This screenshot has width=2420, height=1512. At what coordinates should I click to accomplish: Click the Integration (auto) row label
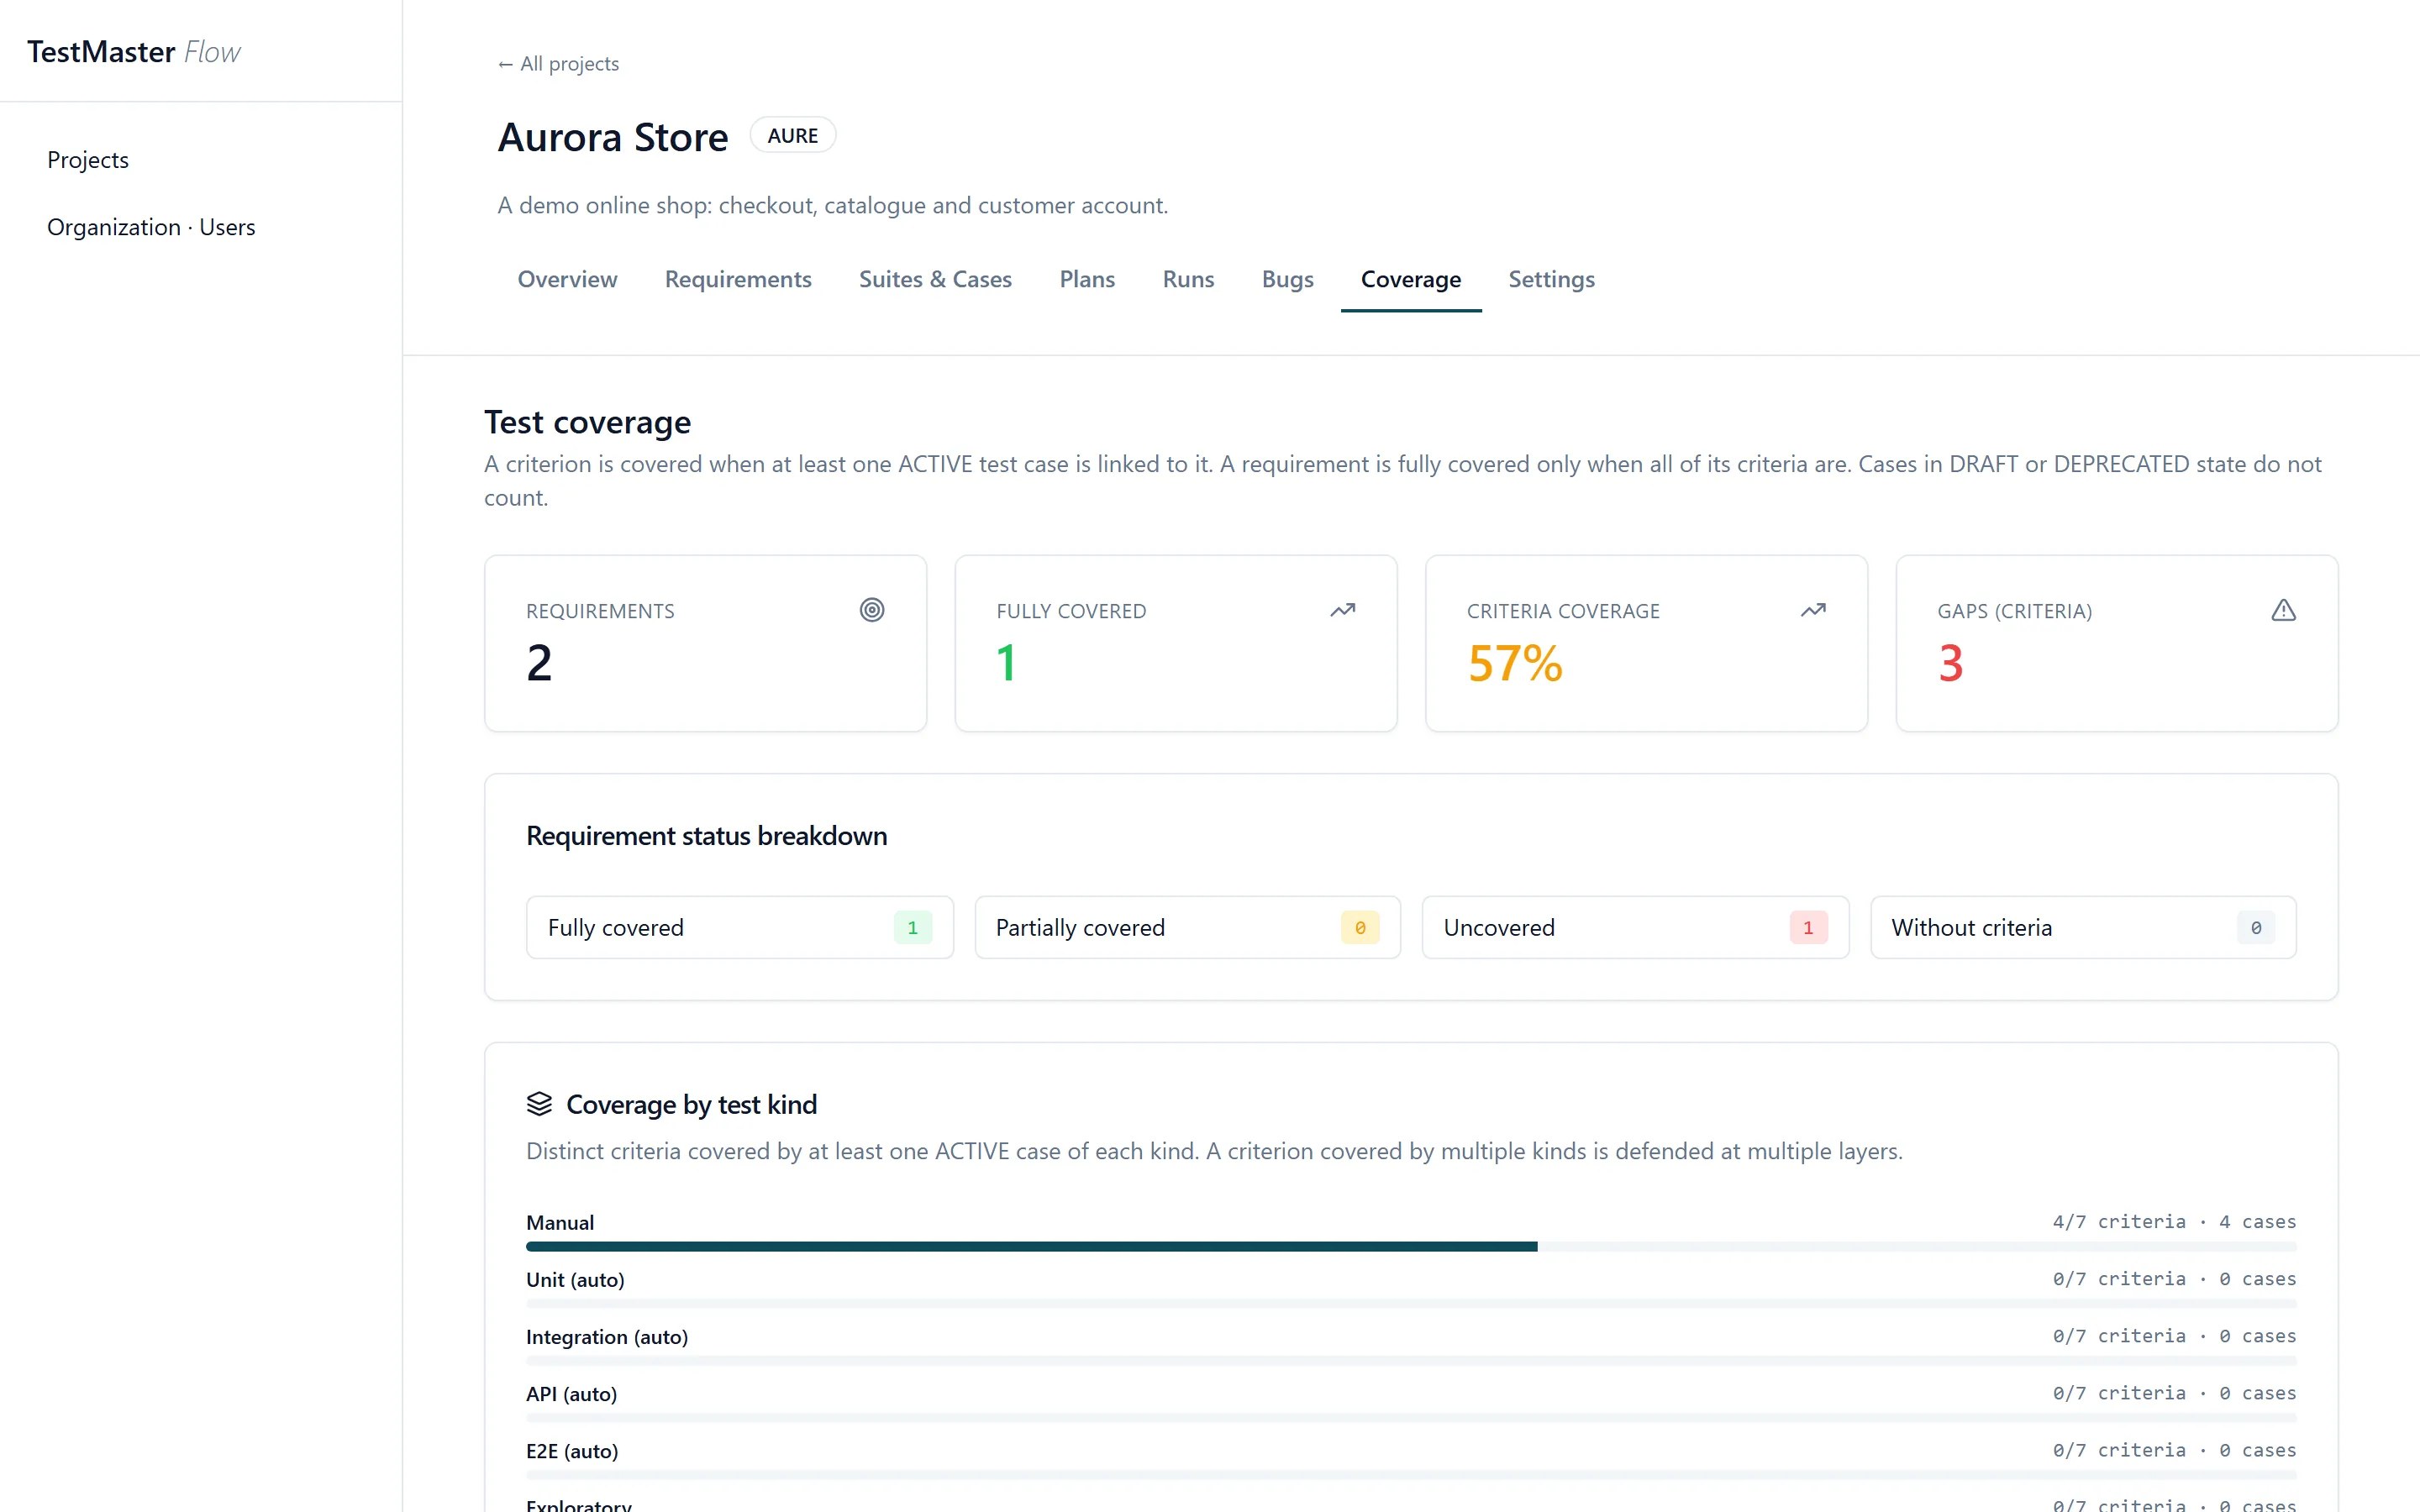[606, 1337]
